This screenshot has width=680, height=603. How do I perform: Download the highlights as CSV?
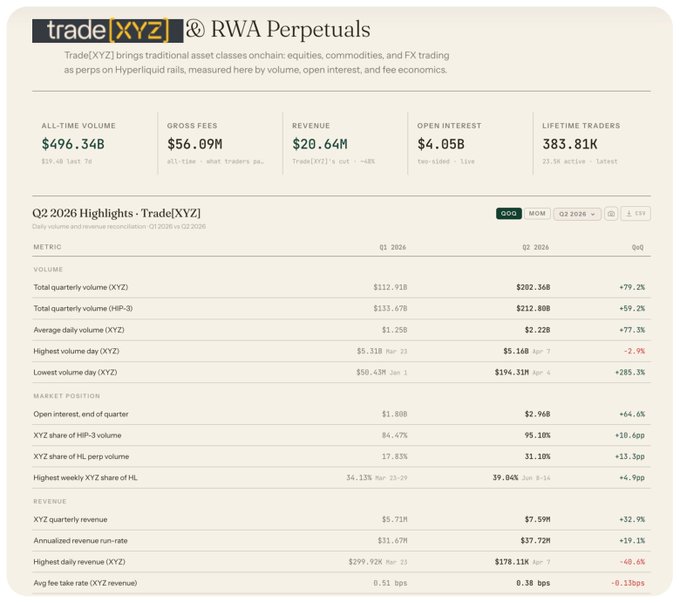(635, 213)
